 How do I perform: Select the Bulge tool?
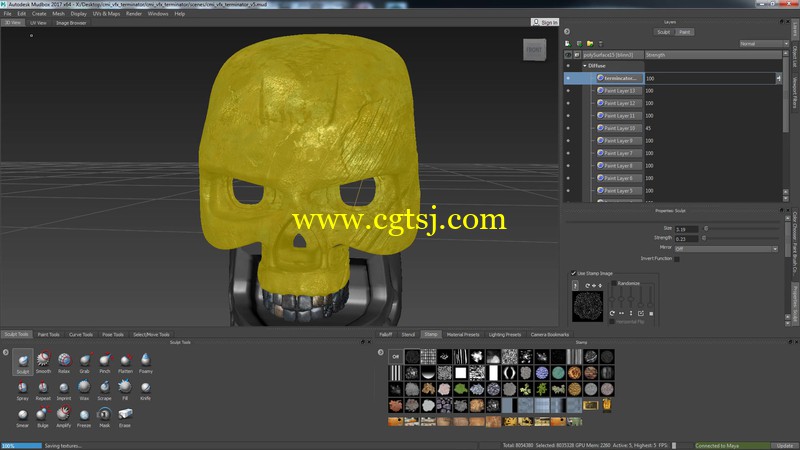pyautogui.click(x=43, y=416)
